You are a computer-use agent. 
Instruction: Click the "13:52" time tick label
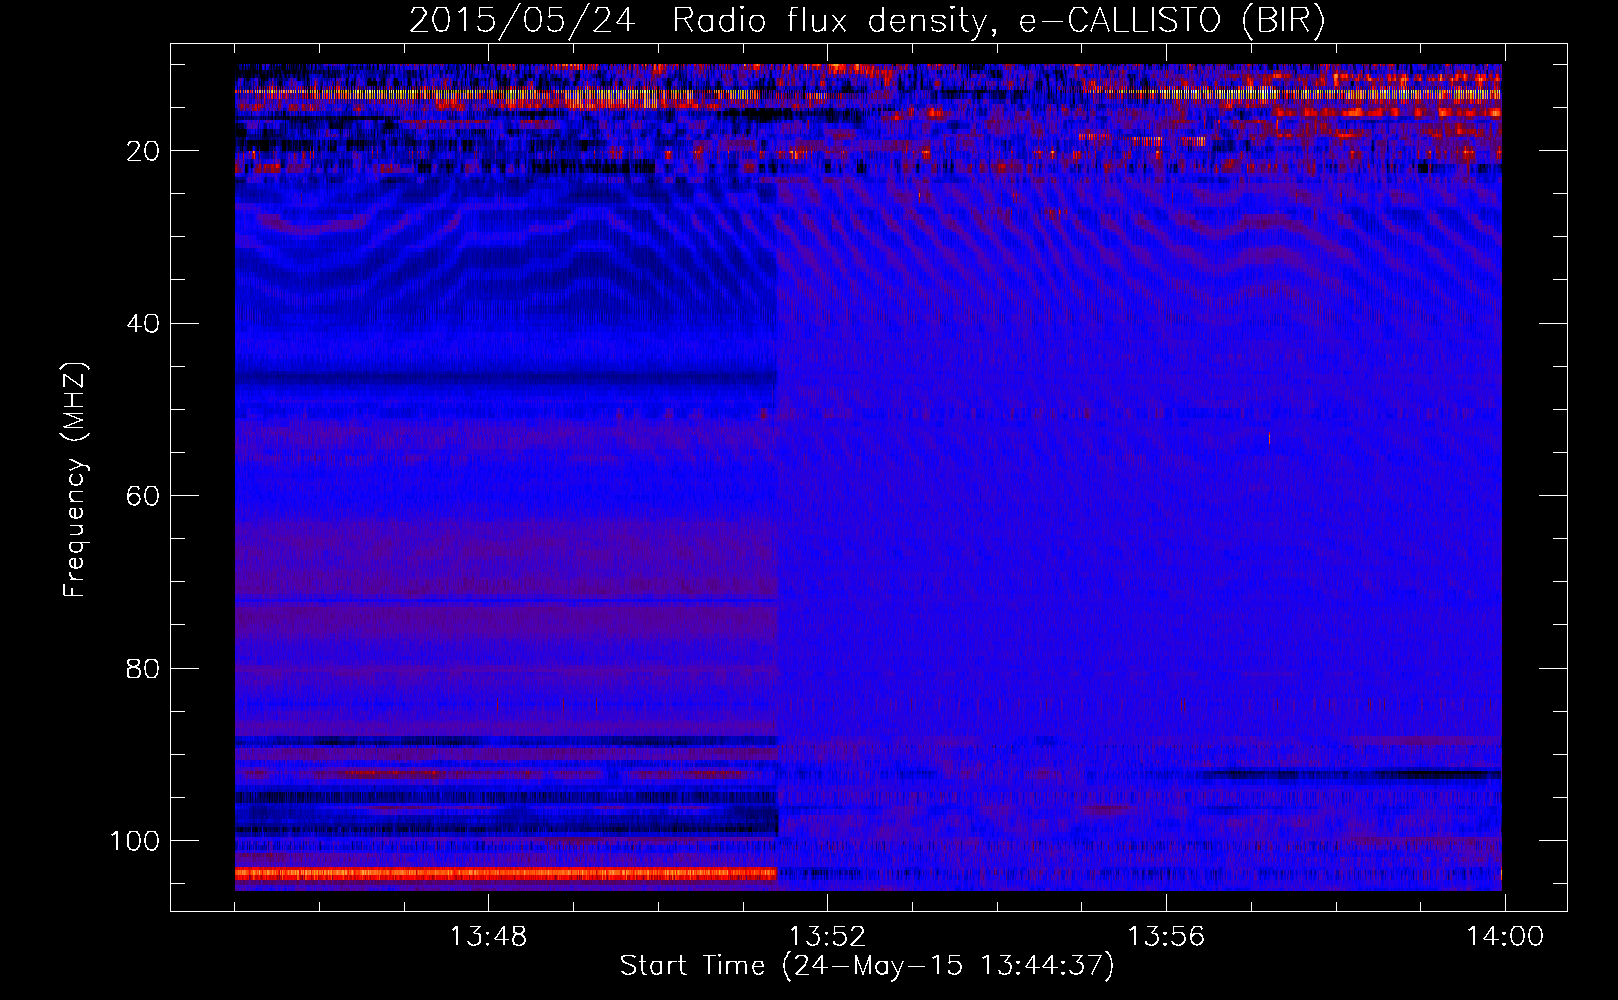(827, 937)
